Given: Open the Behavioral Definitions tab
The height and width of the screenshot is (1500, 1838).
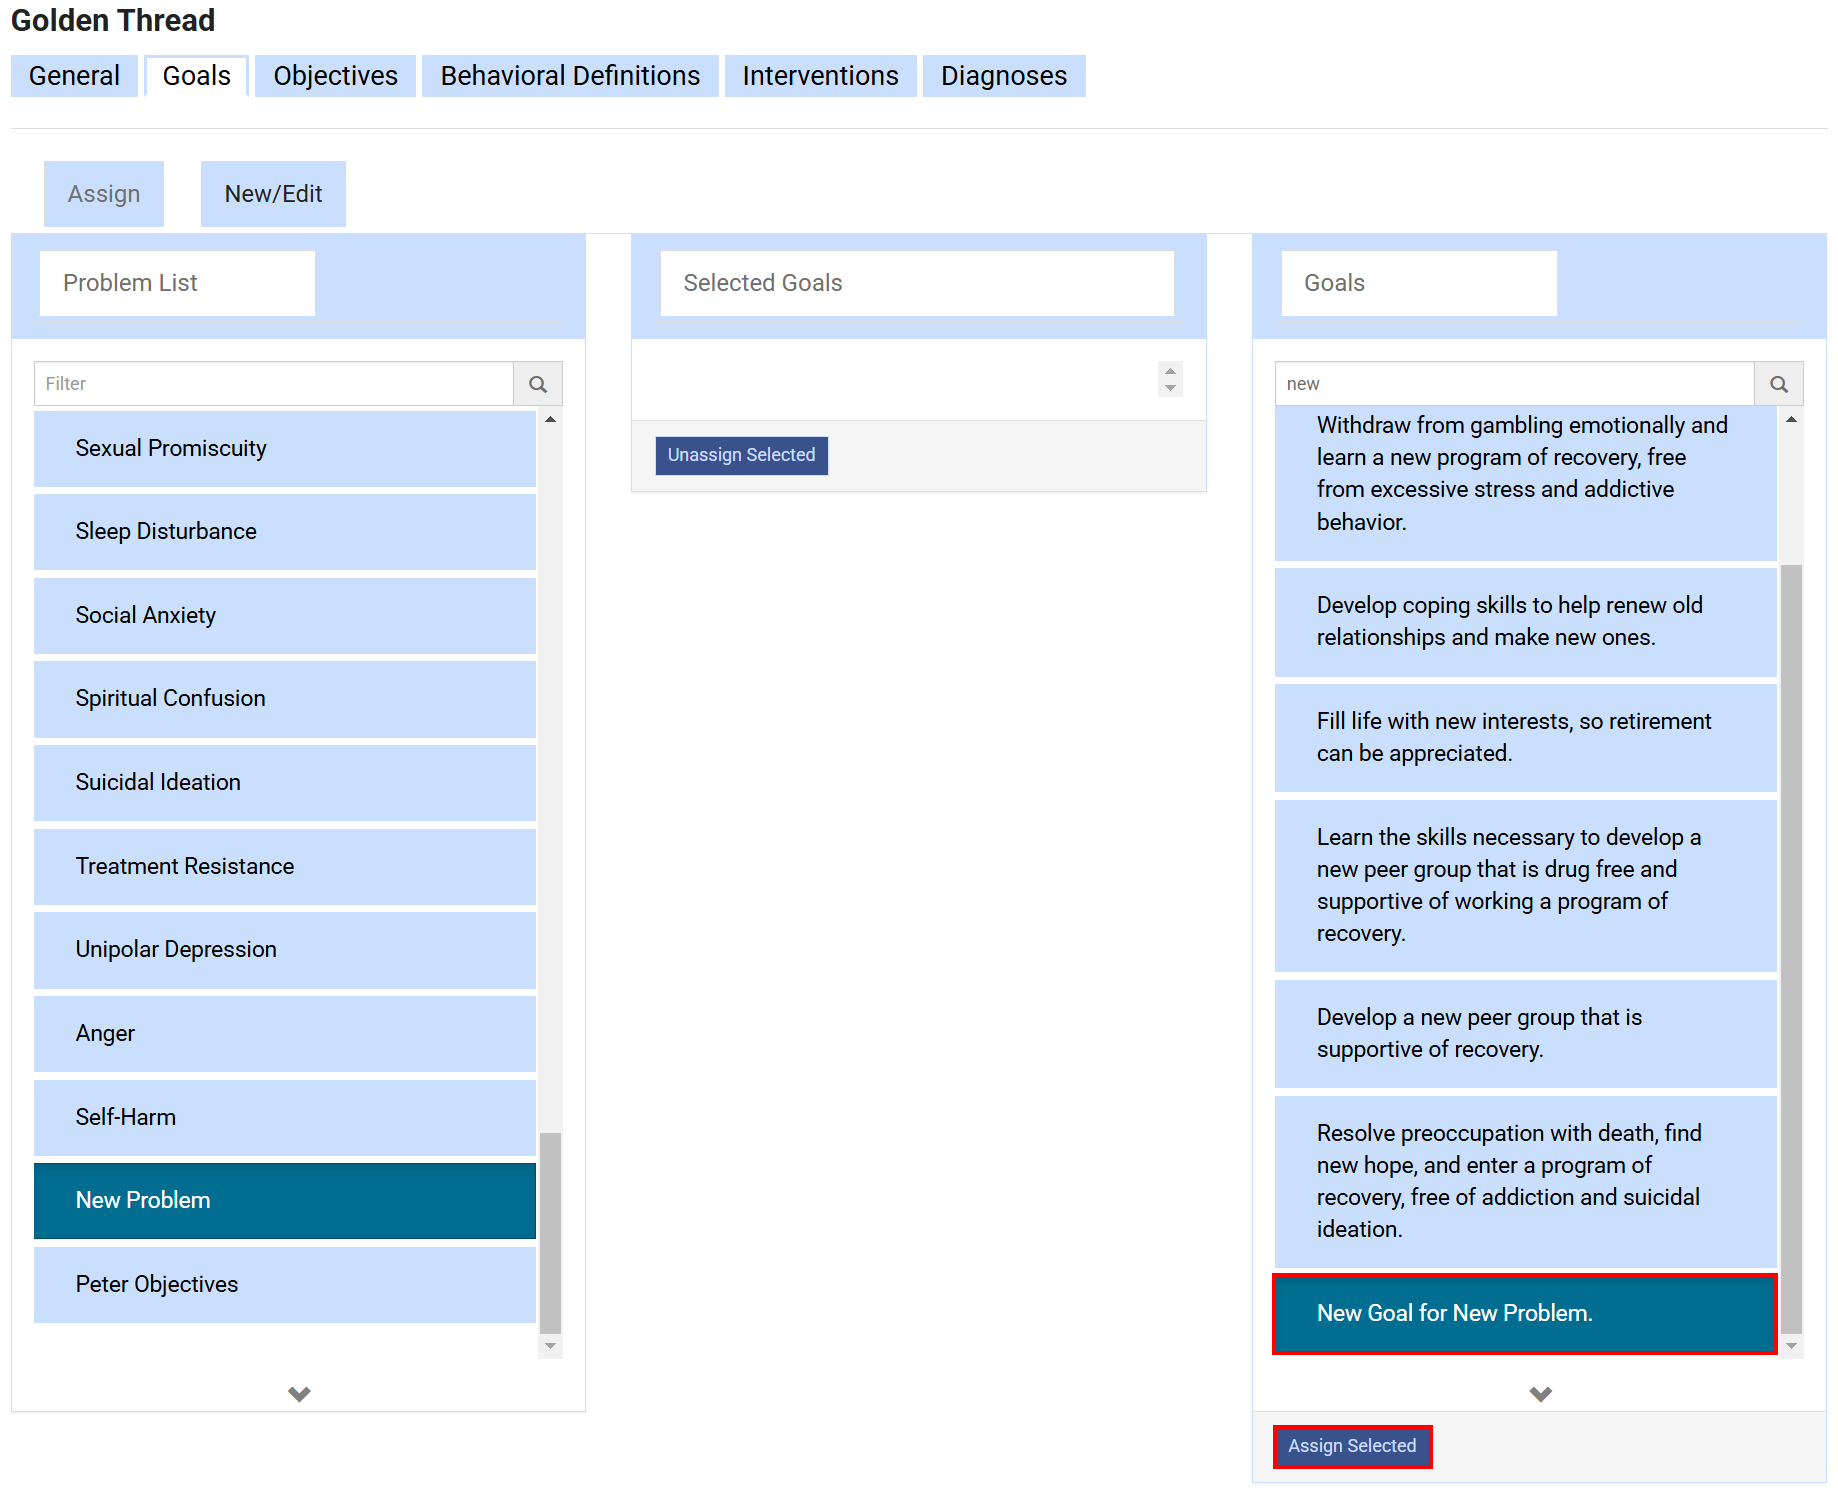Looking at the screenshot, I should point(570,76).
